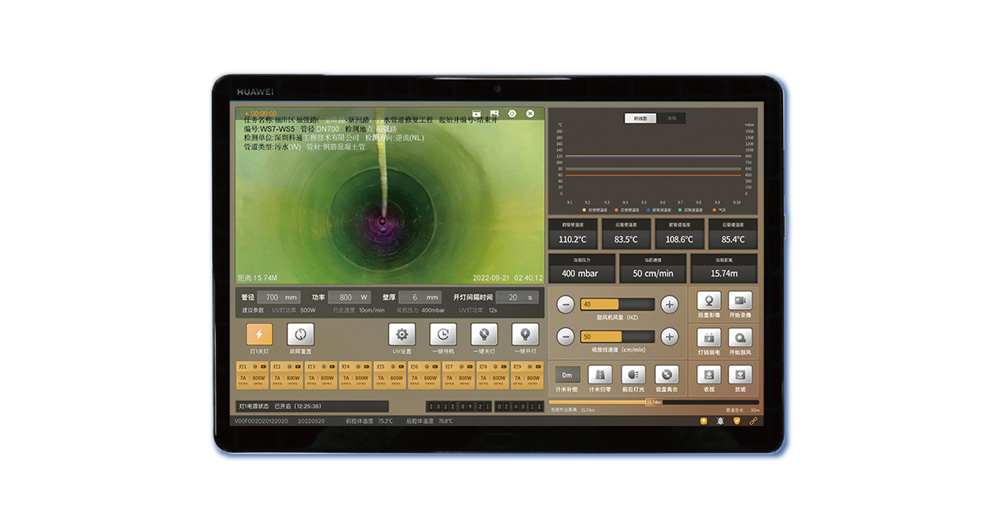
Task: Click the 灯1关灯 lightning icon button
Action: point(259,335)
